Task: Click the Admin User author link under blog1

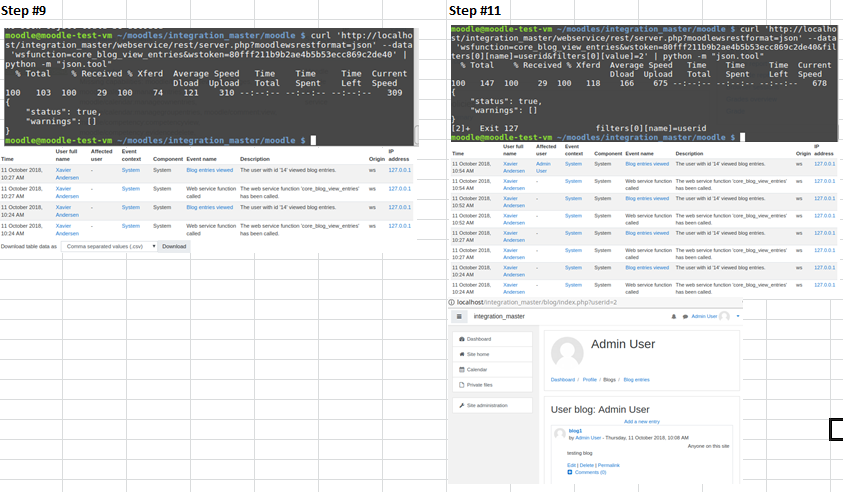Action: tap(588, 438)
